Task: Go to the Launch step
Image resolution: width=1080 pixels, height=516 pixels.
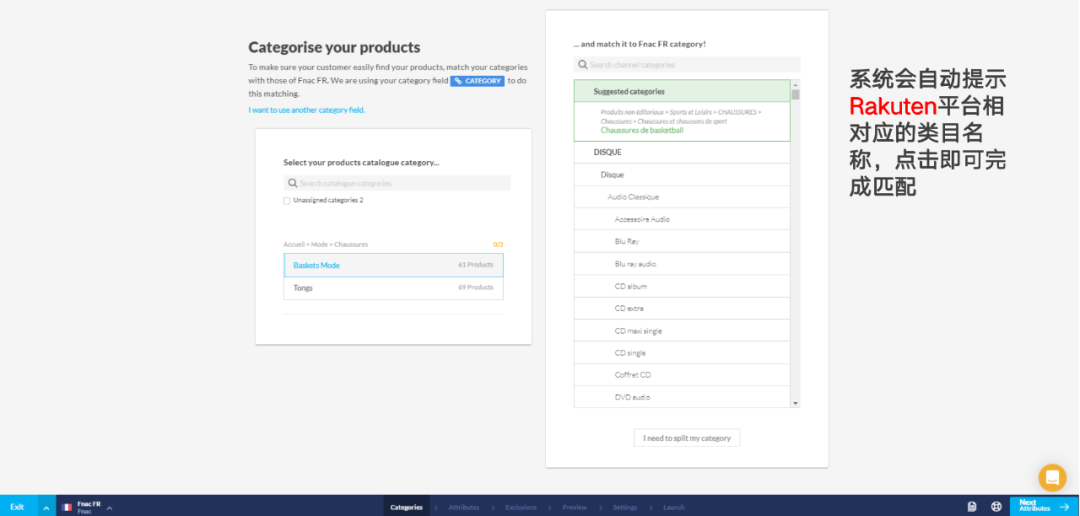Action: coord(674,507)
